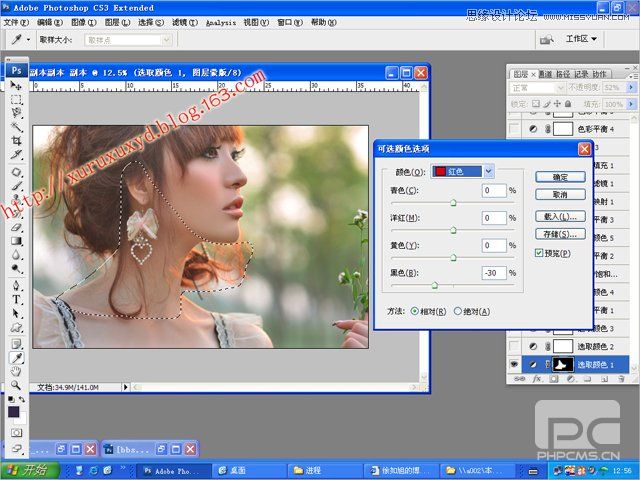
Task: Open the layer blend mode dropdown 正常
Action: pos(537,88)
